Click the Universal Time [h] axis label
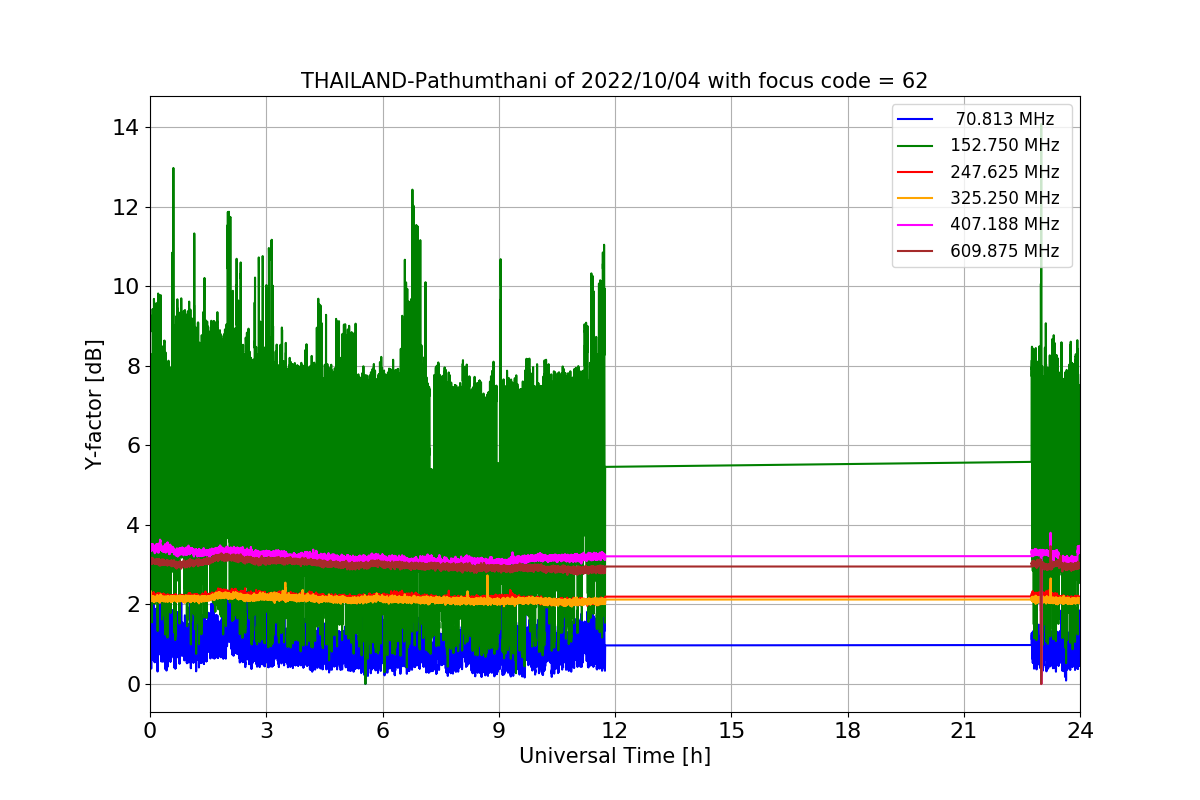The width and height of the screenshot is (1200, 800). 614,757
